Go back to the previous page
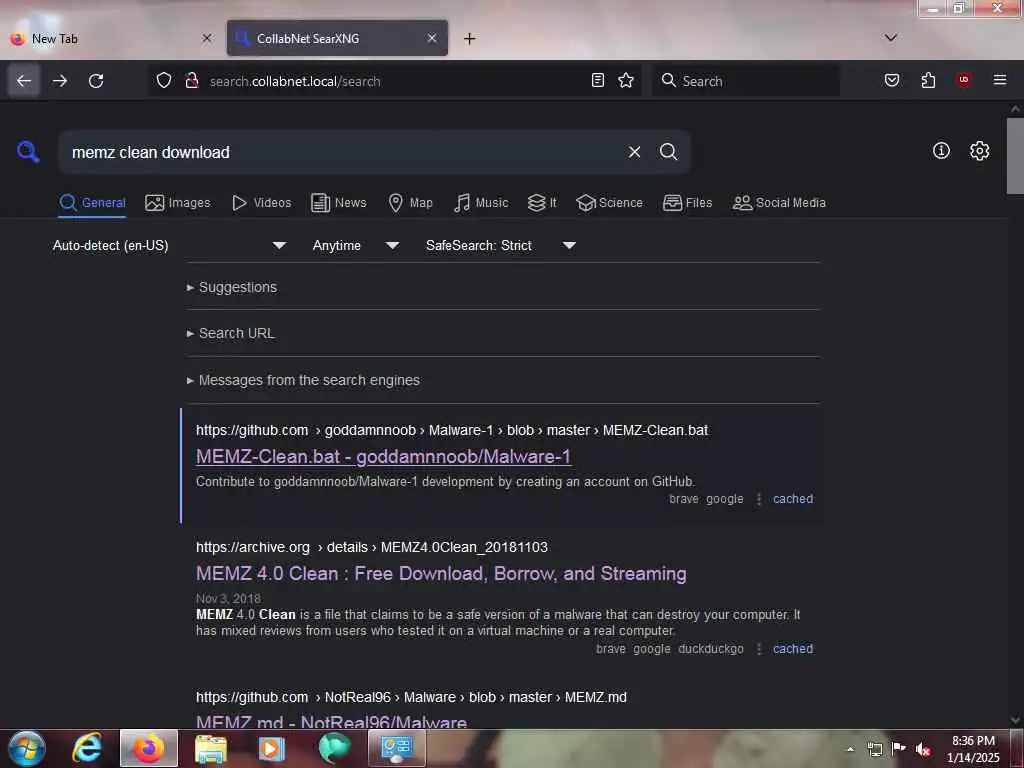 coord(24,81)
